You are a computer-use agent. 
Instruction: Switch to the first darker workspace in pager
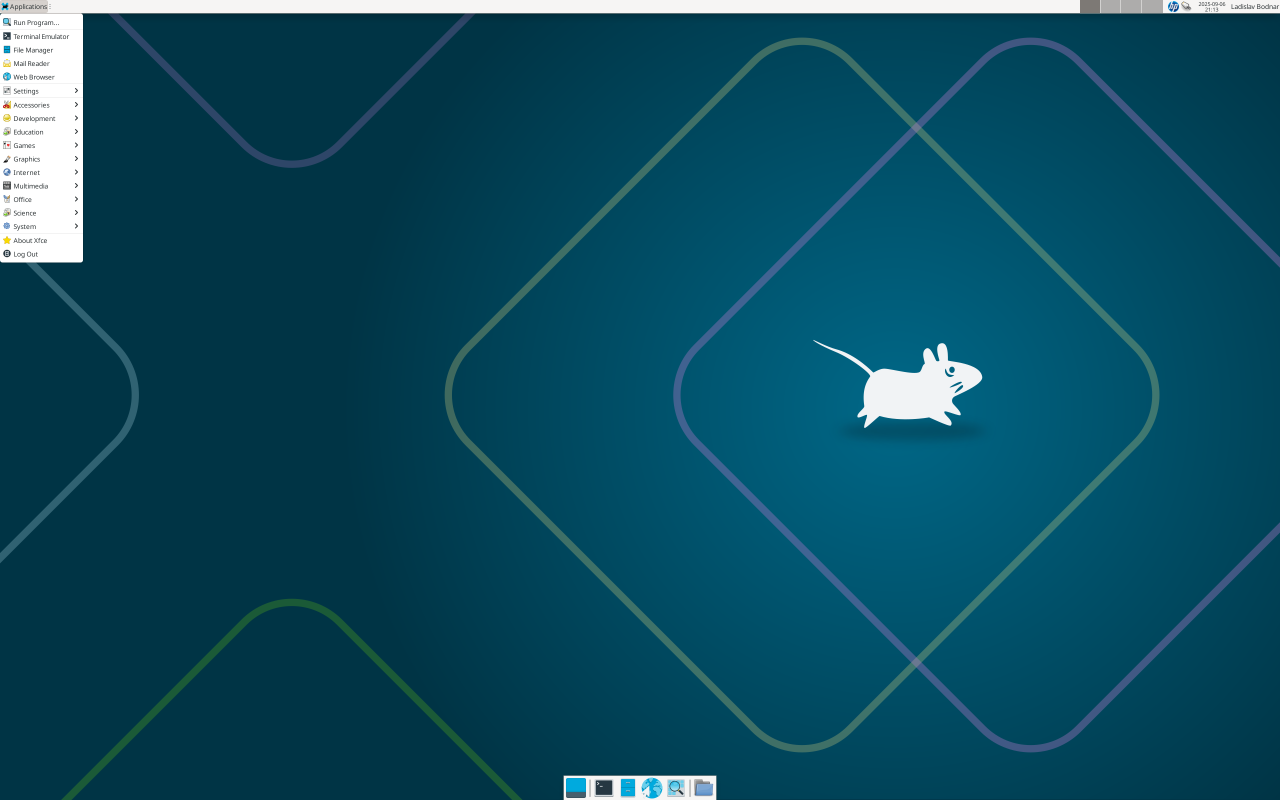point(1090,6)
